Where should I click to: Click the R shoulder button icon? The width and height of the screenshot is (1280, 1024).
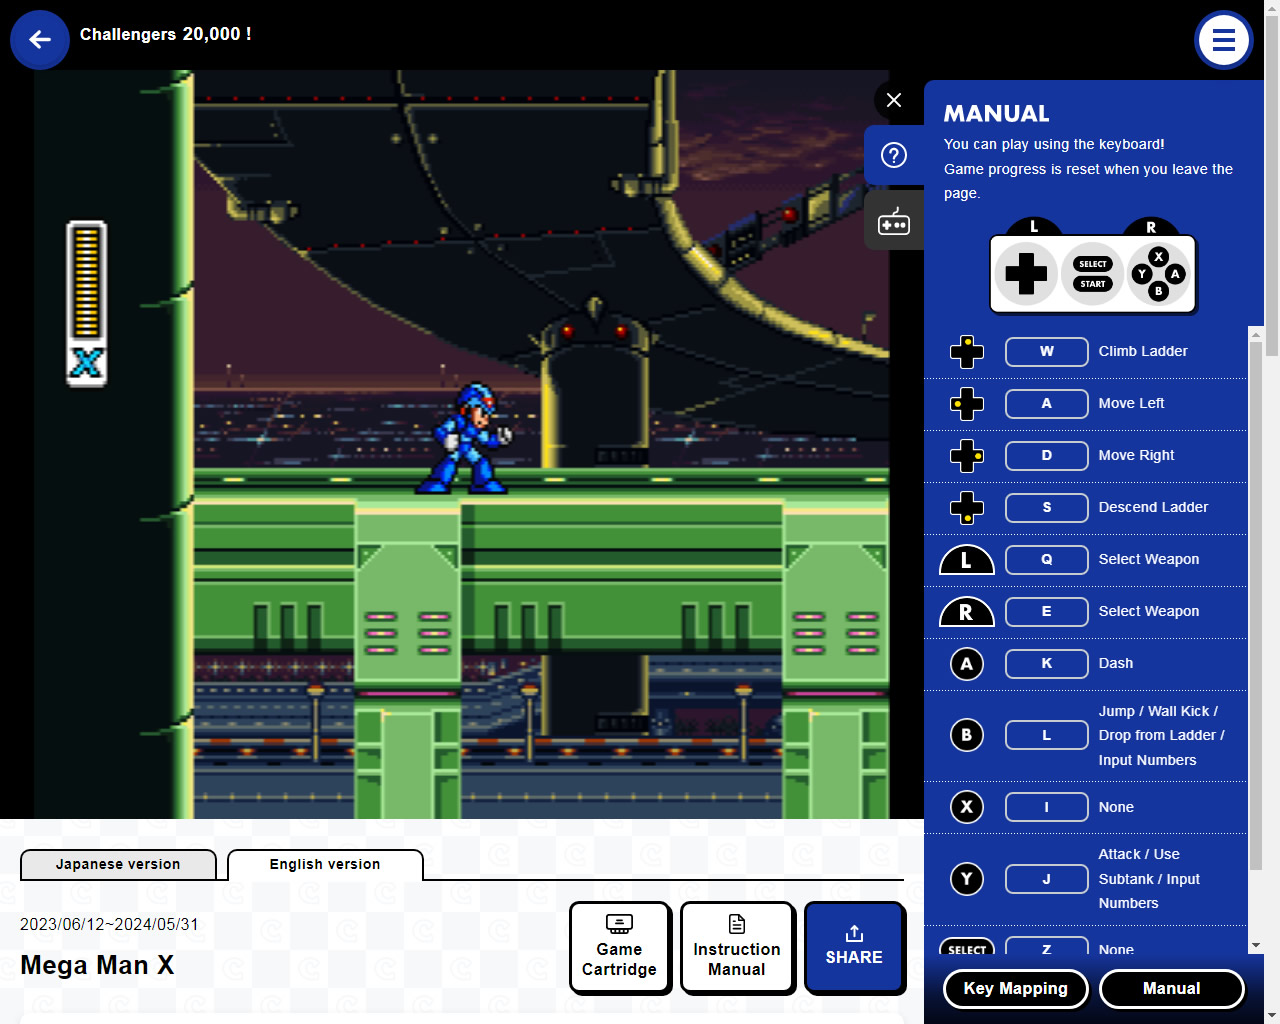pos(967,612)
